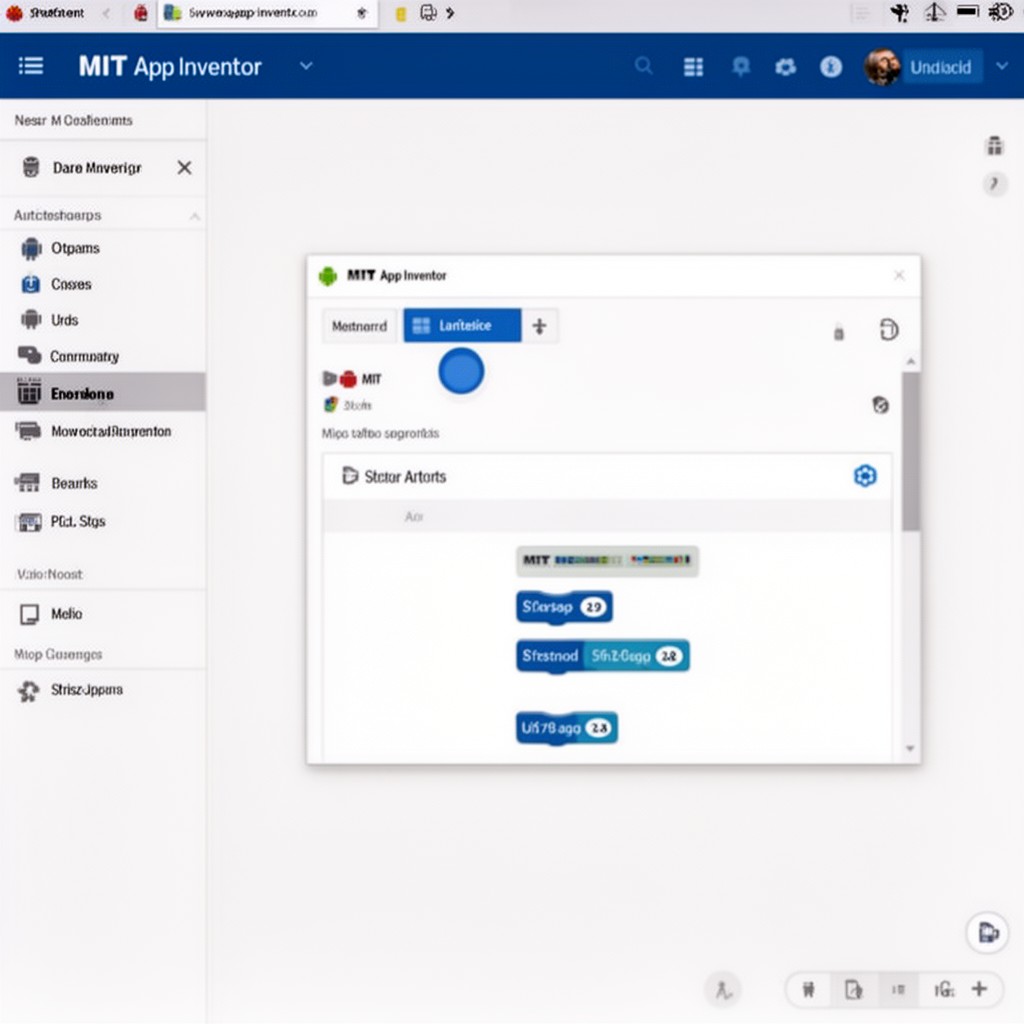Click the floating document button at bottom right

pos(987,932)
